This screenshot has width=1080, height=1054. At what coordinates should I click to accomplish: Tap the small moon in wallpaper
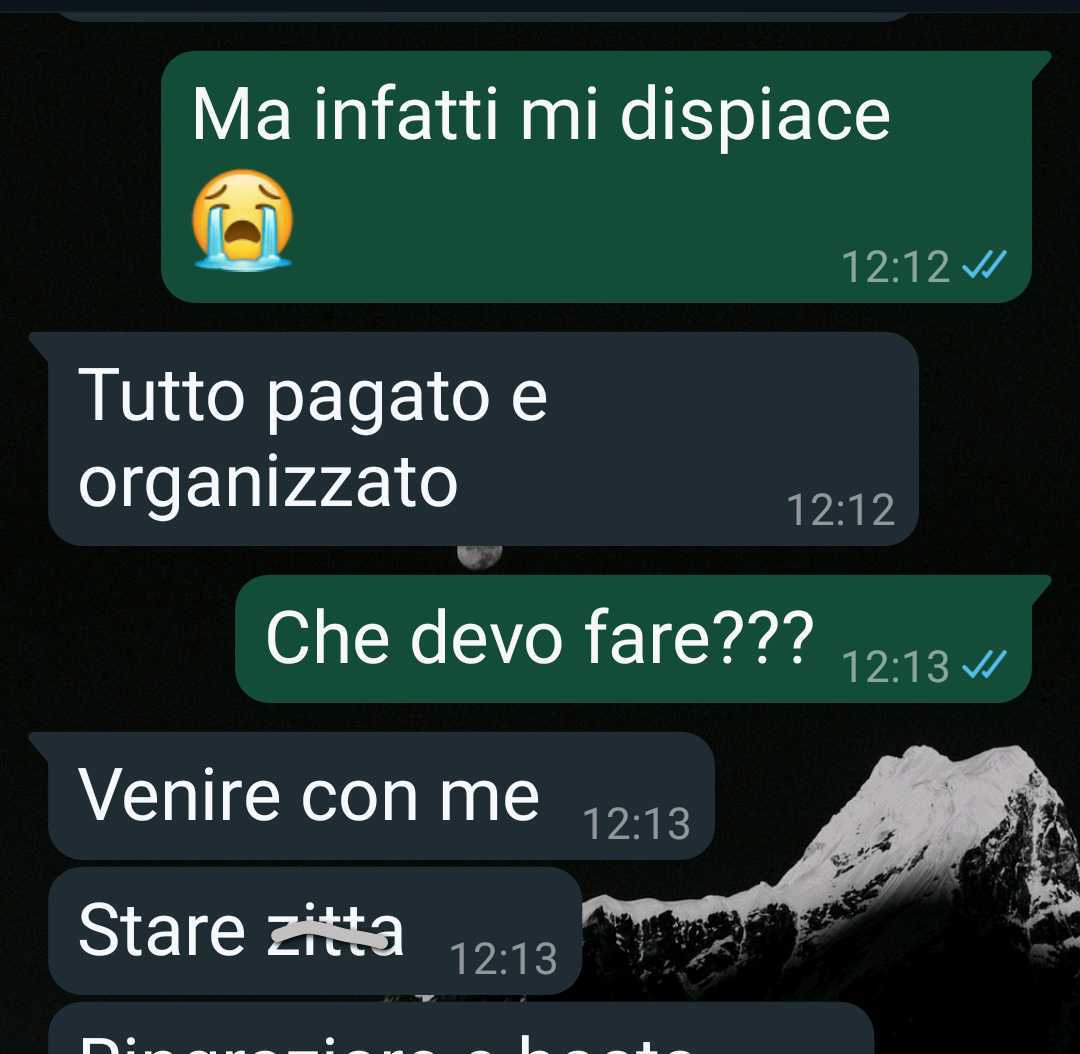pyautogui.click(x=479, y=557)
